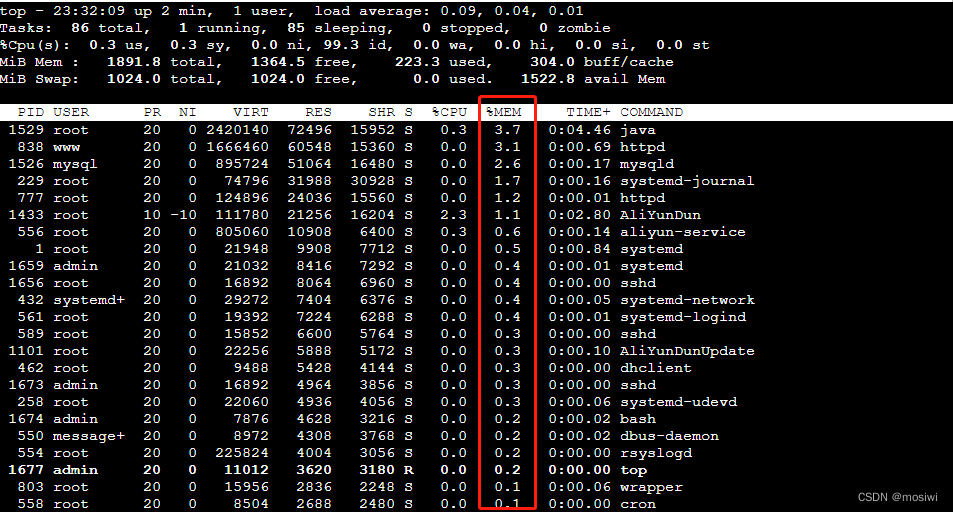Select PID 1677 running process
Viewport: 953px width, 512px height.
point(26,471)
